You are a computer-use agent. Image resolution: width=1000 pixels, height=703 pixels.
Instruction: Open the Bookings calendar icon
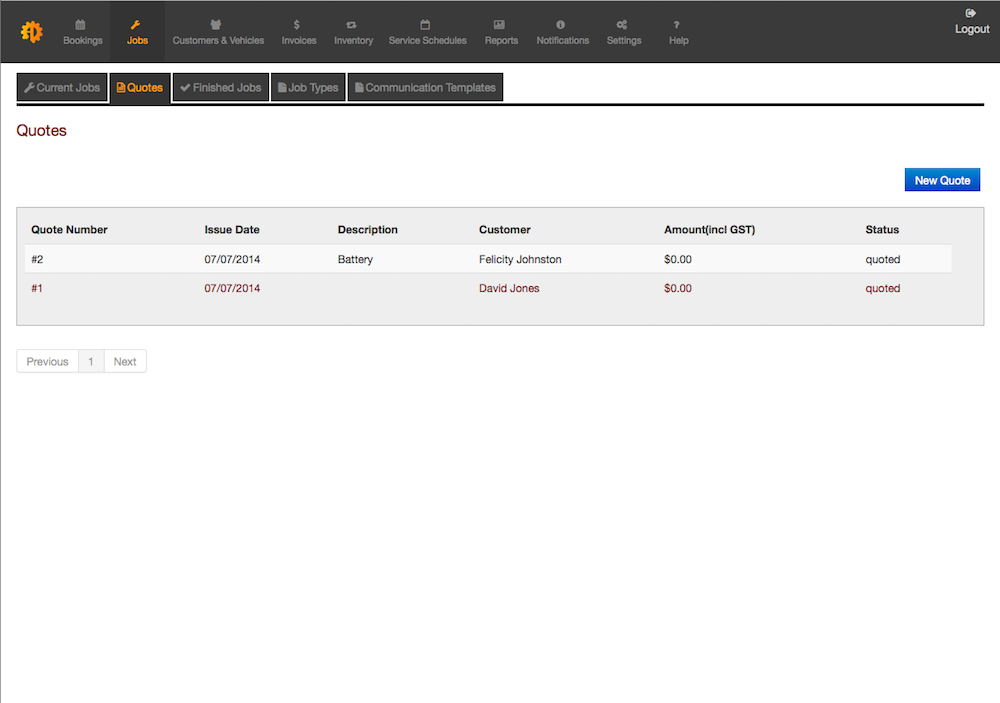(x=81, y=24)
